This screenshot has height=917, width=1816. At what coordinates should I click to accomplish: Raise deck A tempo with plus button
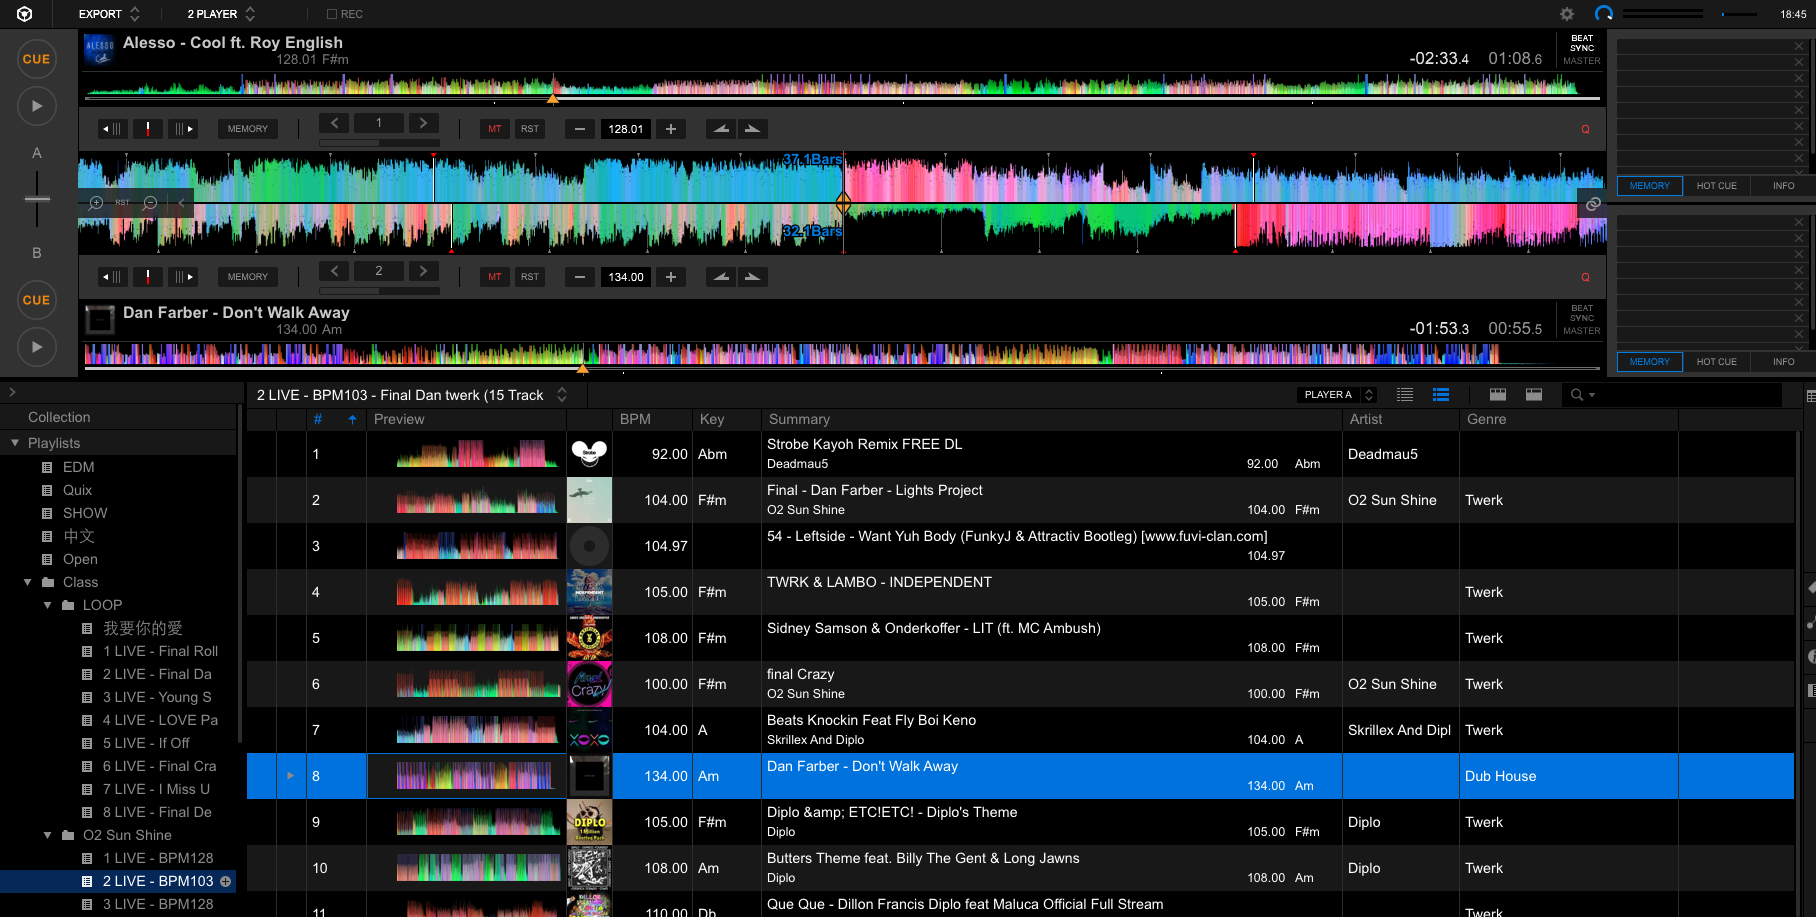[x=671, y=129]
